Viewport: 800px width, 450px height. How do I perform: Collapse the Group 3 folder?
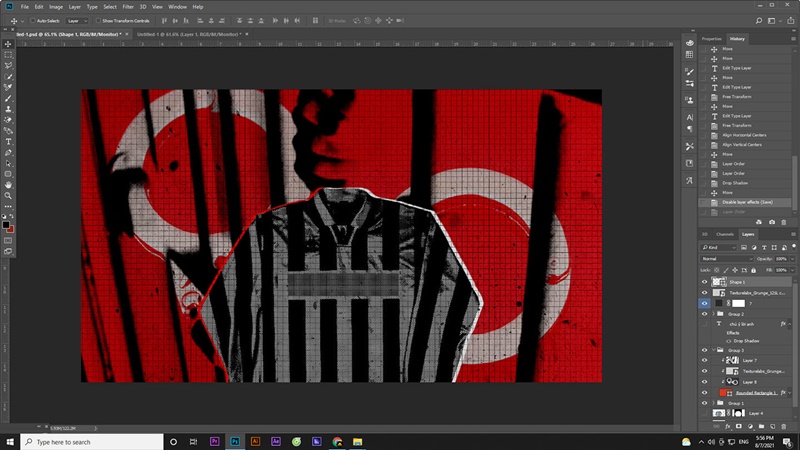[x=713, y=350]
